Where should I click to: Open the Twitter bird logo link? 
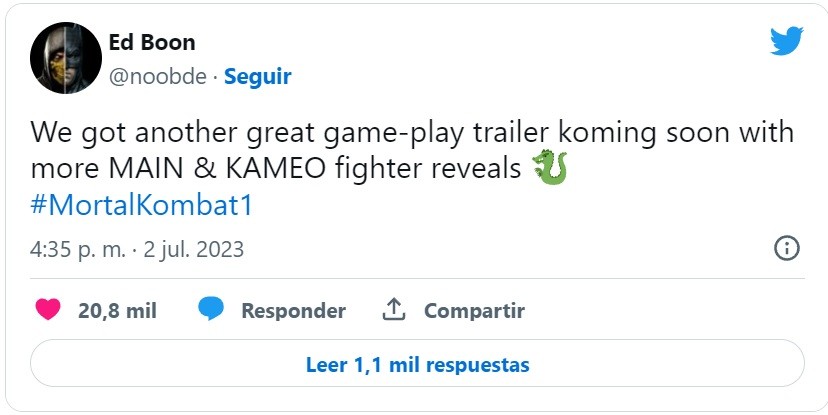[x=786, y=40]
